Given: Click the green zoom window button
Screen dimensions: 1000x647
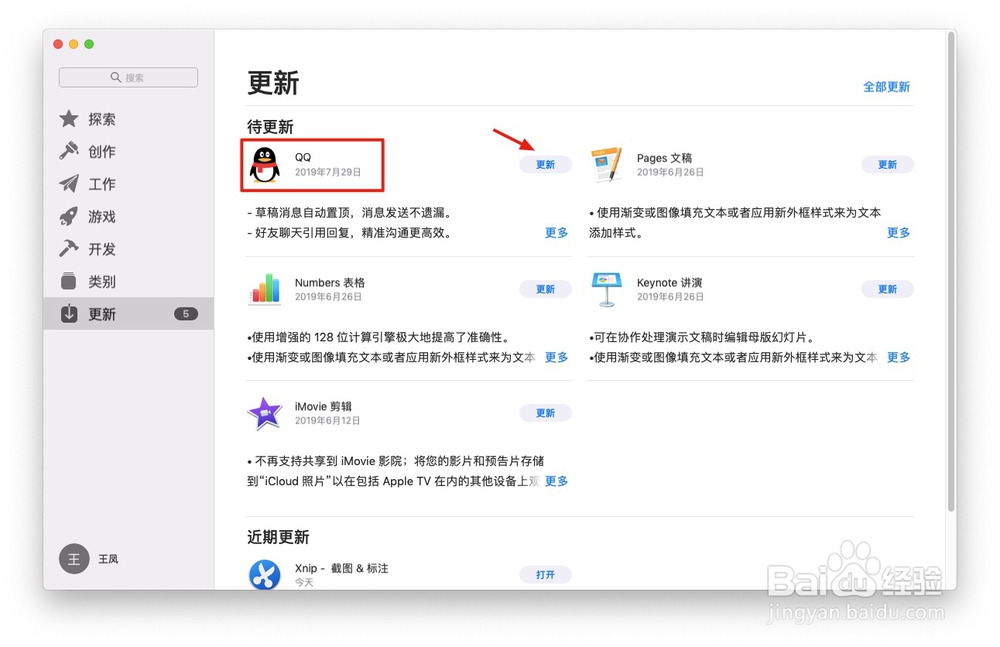Looking at the screenshot, I should (89, 44).
